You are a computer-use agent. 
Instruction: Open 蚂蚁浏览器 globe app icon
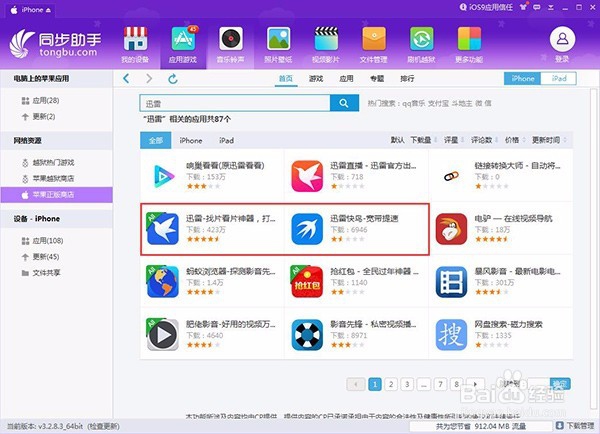[x=162, y=281]
